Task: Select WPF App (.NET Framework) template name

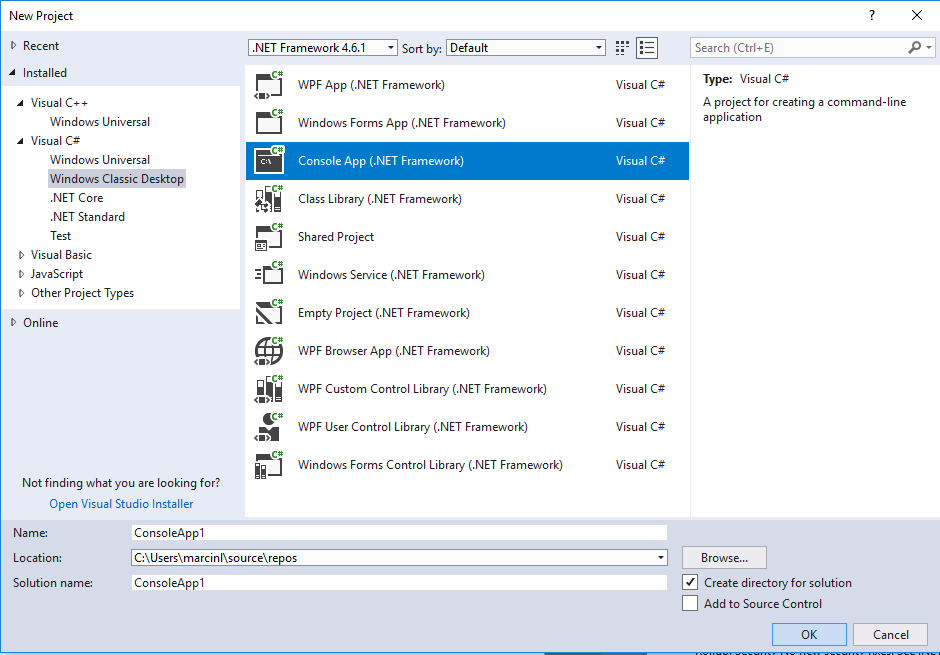Action: pyautogui.click(x=371, y=85)
